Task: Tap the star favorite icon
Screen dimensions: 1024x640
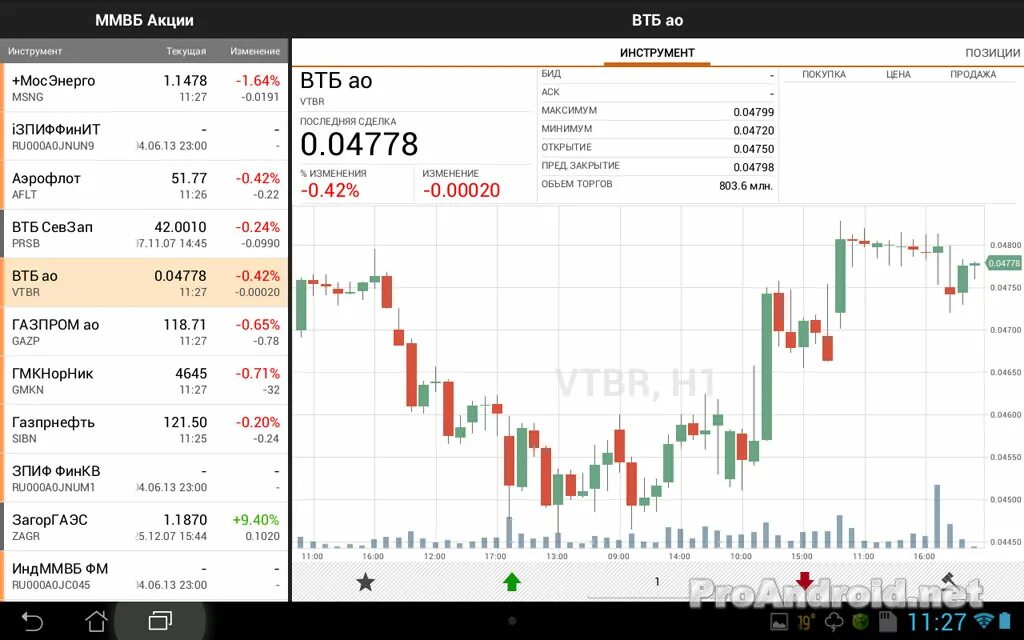Action: (365, 581)
